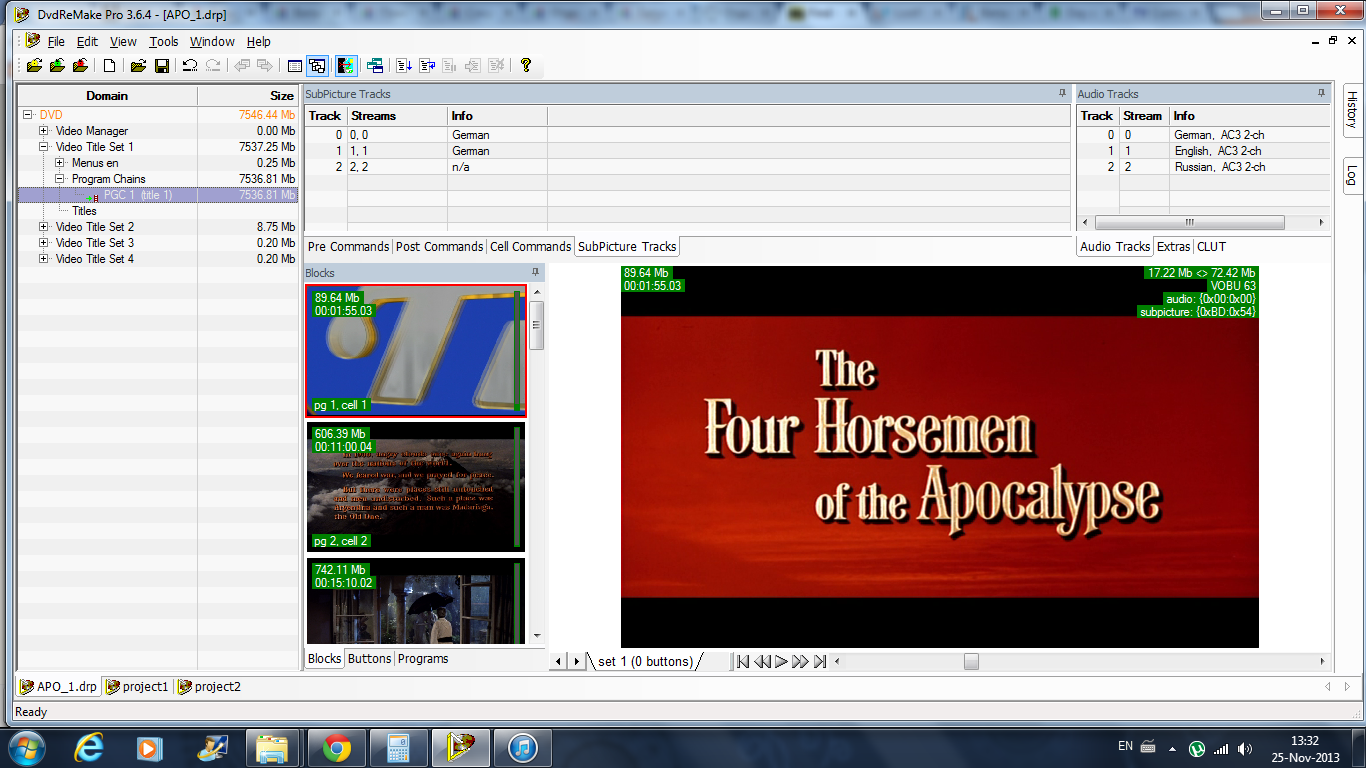Select the Titles tree item
Viewport: 1366px width, 768px height.
coord(84,211)
